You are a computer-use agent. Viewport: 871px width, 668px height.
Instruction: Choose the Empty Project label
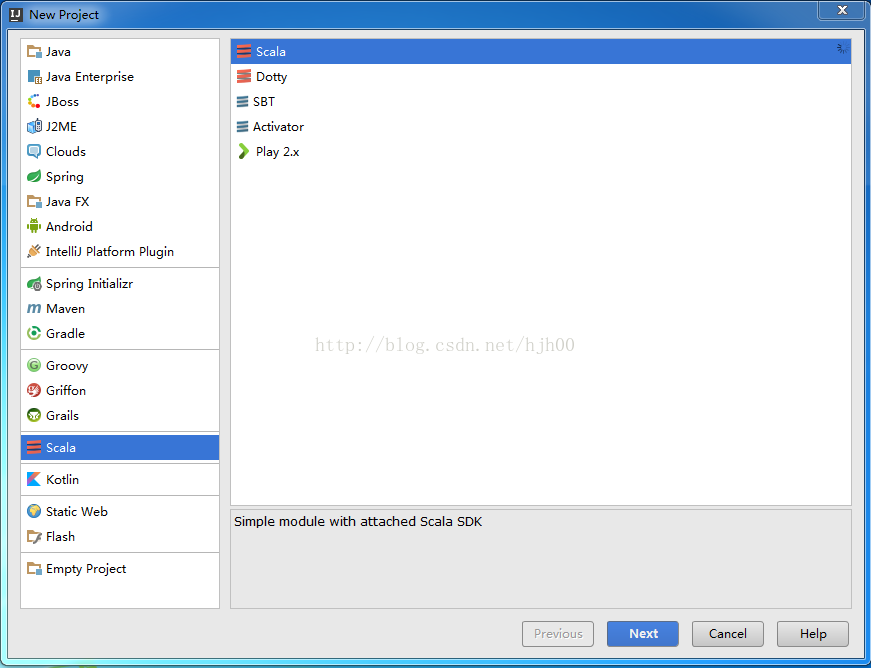pyautogui.click(x=86, y=569)
